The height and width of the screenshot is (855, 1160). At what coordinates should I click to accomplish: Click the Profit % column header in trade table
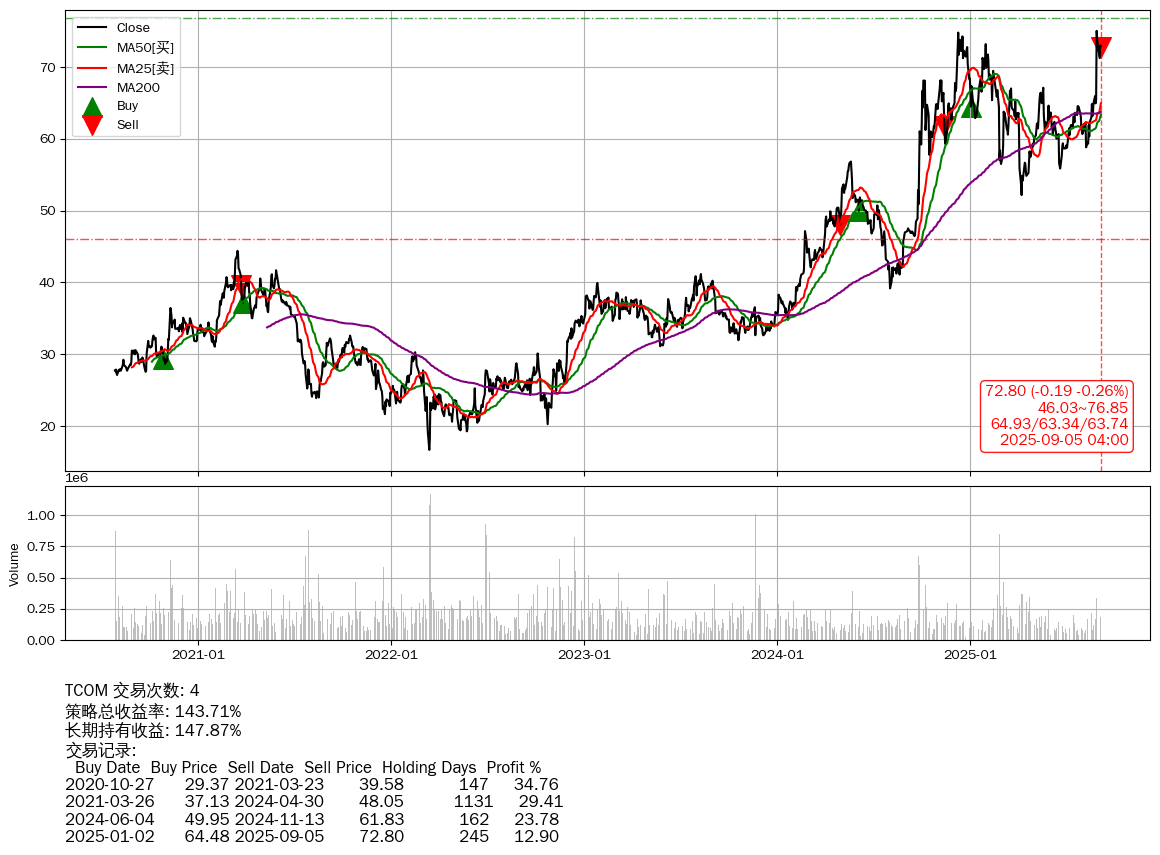point(513,768)
